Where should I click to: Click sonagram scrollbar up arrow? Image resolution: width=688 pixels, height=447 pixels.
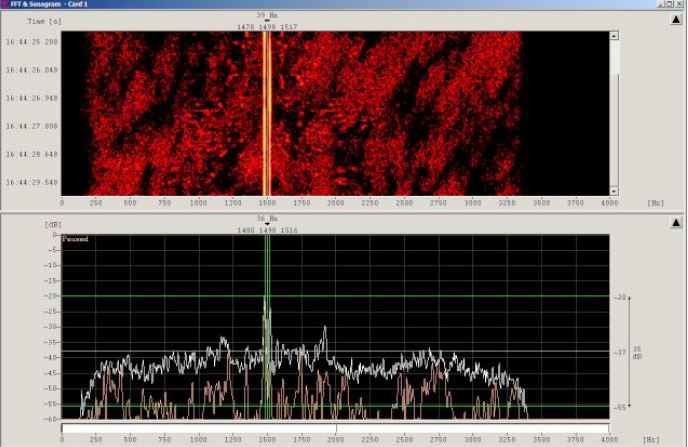(x=614, y=35)
